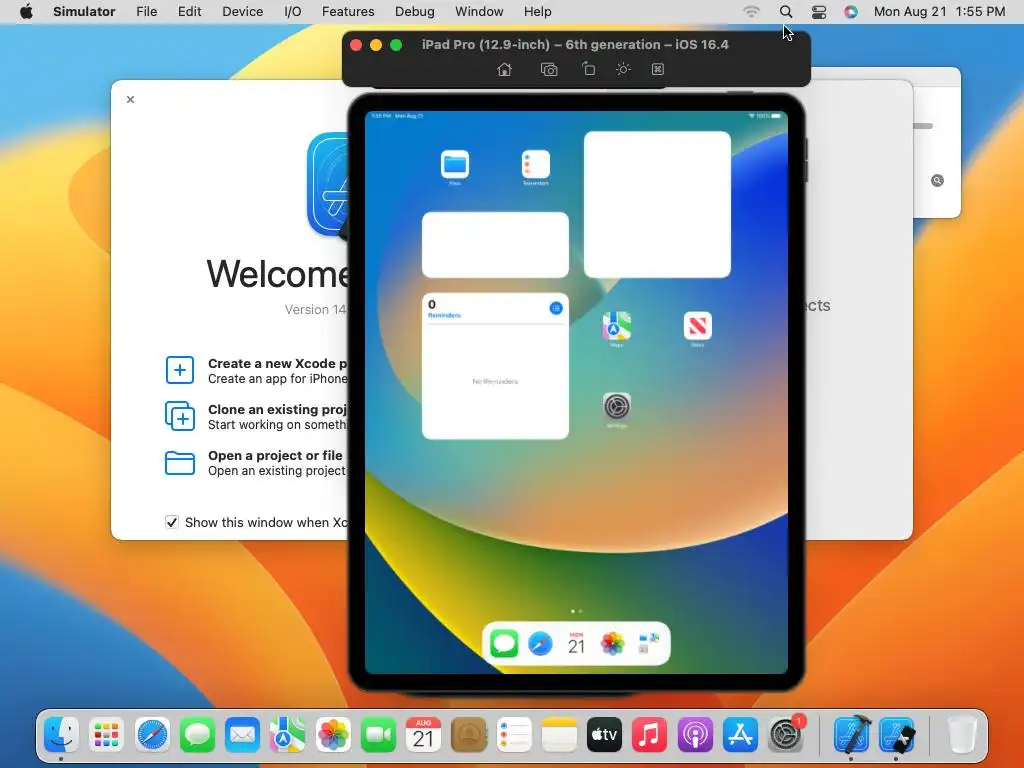Open Control Center in menu bar
1024x768 pixels.
coord(818,11)
